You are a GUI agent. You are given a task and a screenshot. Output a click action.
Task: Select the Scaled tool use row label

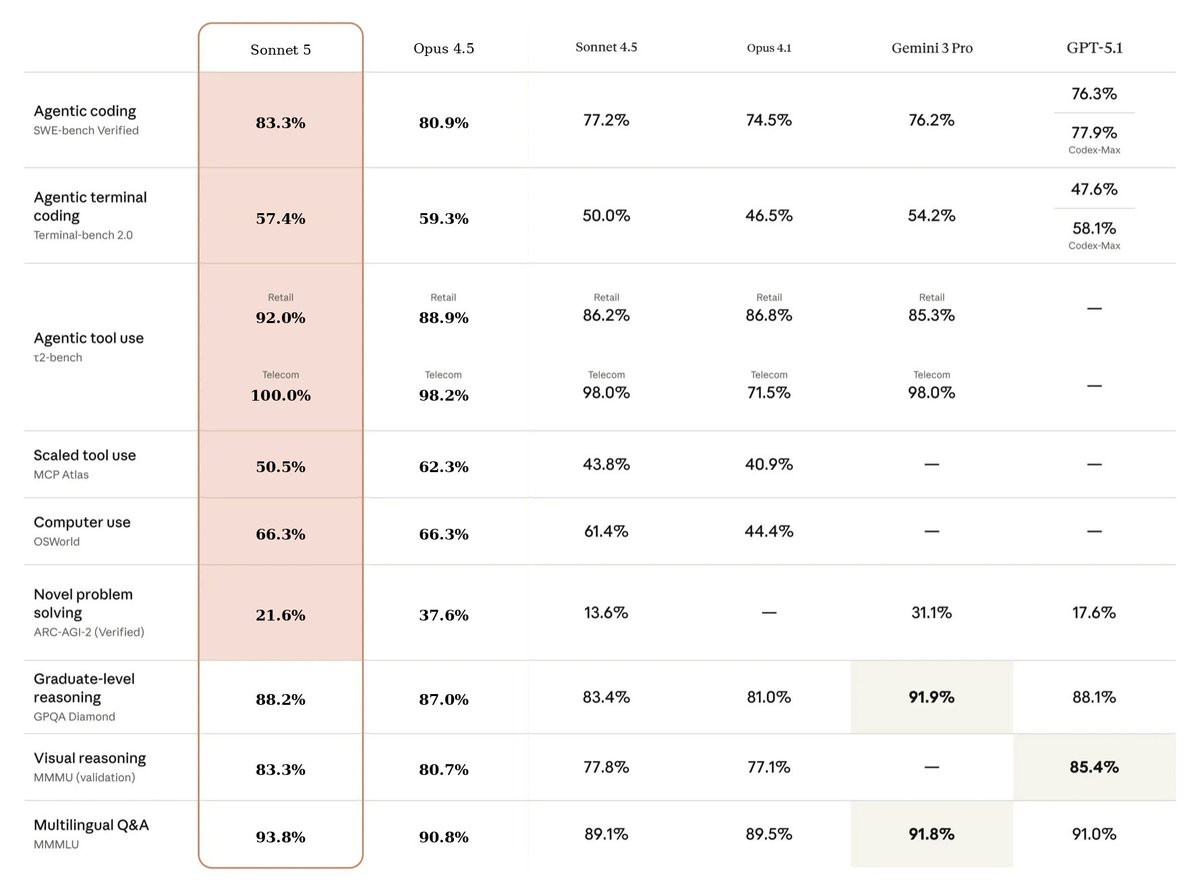pos(85,455)
